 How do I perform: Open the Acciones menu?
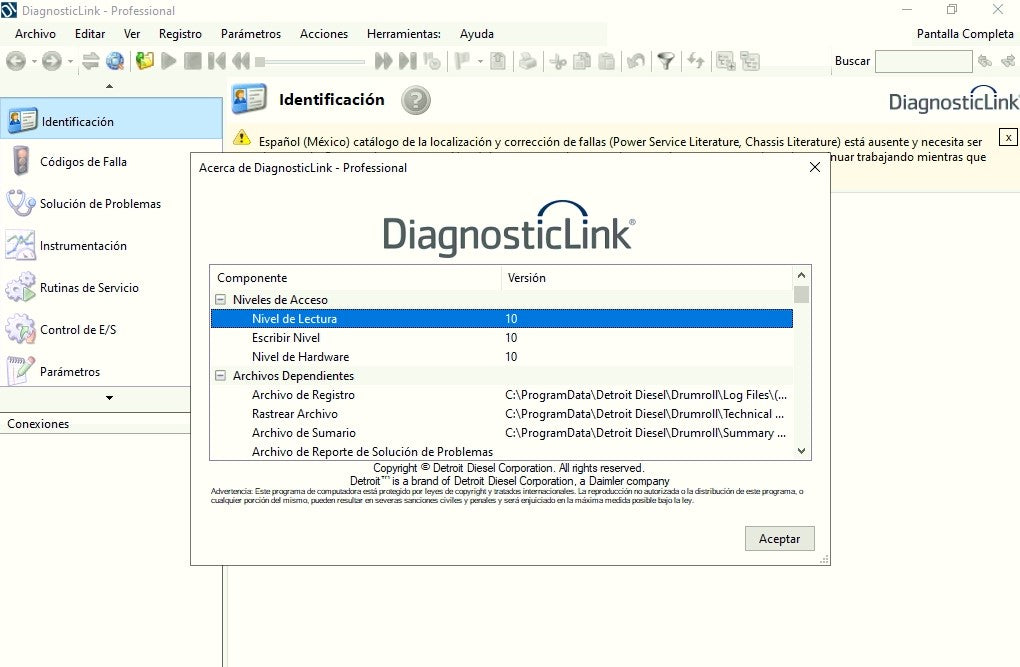pyautogui.click(x=324, y=34)
